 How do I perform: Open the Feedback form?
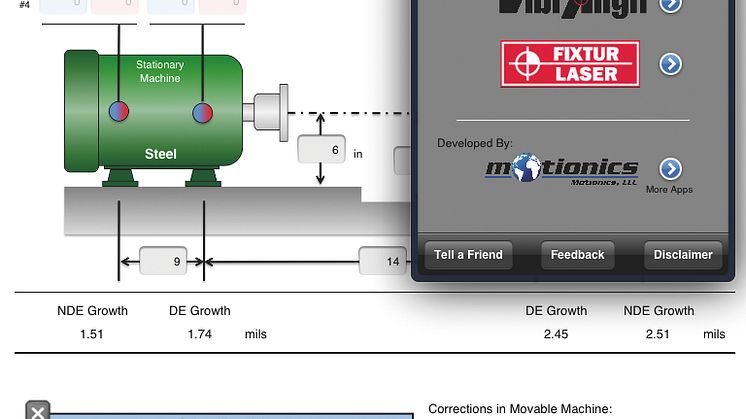tap(577, 255)
